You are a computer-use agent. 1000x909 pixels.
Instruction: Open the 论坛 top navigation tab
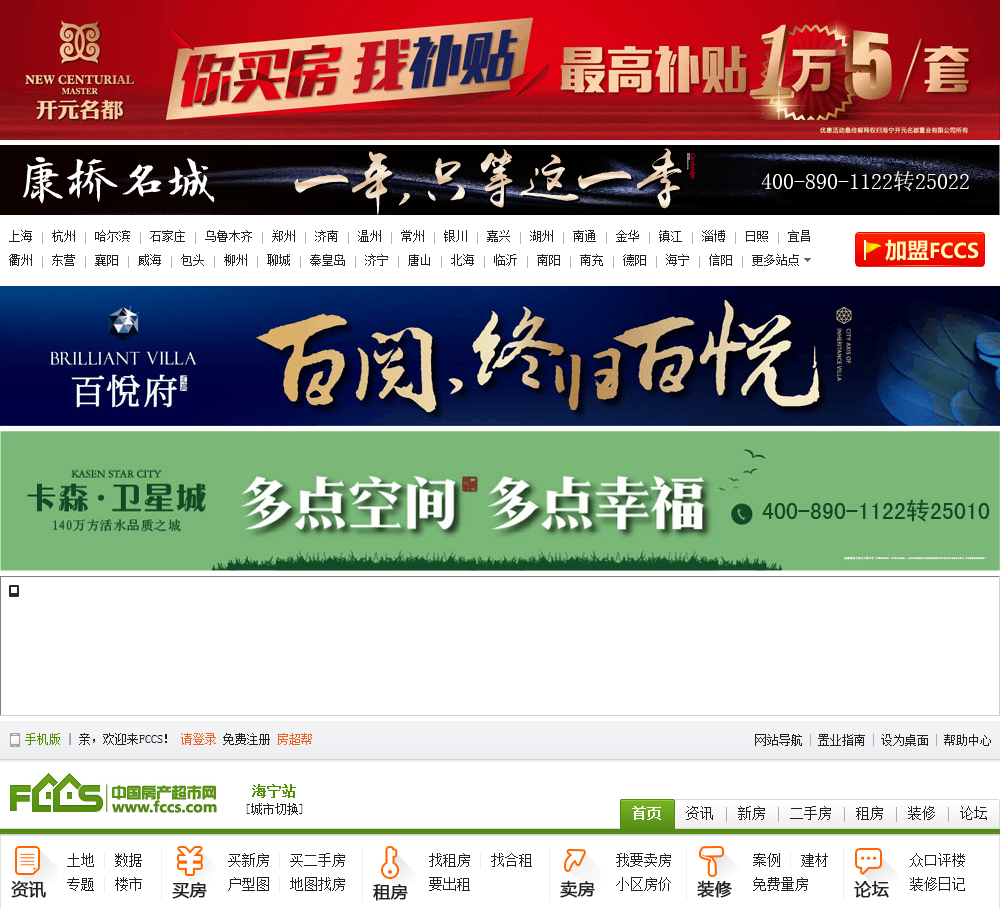coord(973,813)
